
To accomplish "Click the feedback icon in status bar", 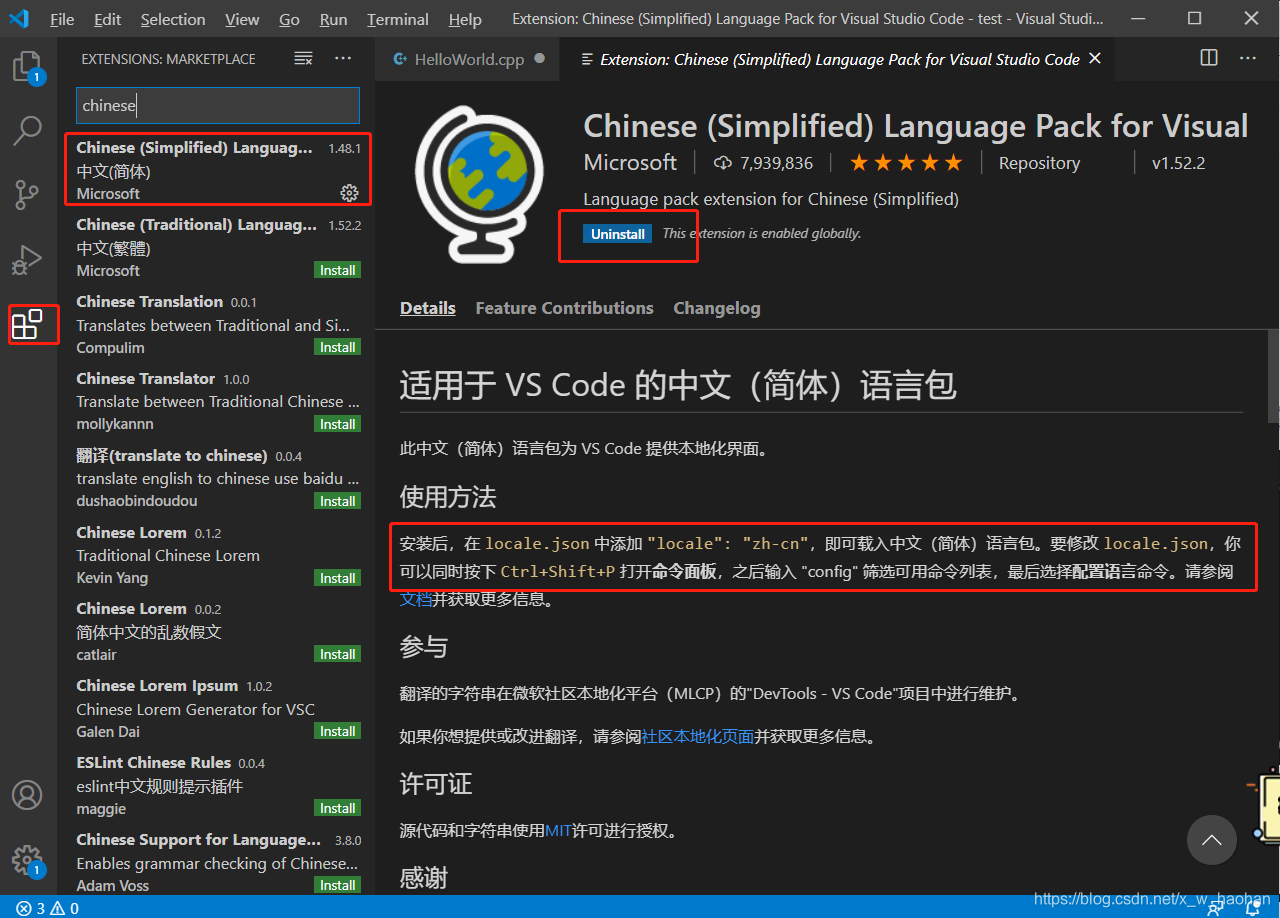I will [1215, 908].
